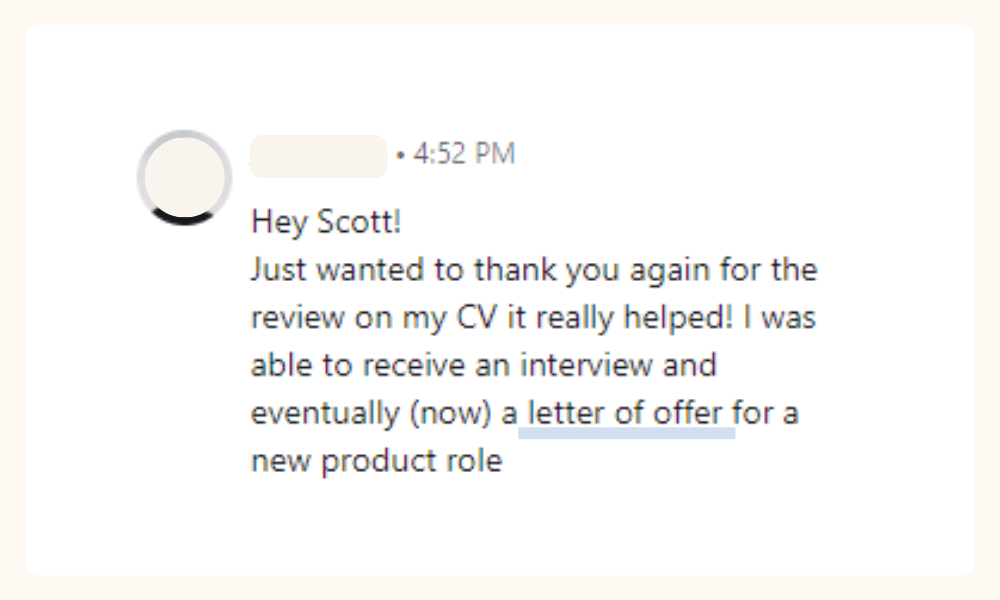Click the words "I was" ending third line

[x=779, y=318]
